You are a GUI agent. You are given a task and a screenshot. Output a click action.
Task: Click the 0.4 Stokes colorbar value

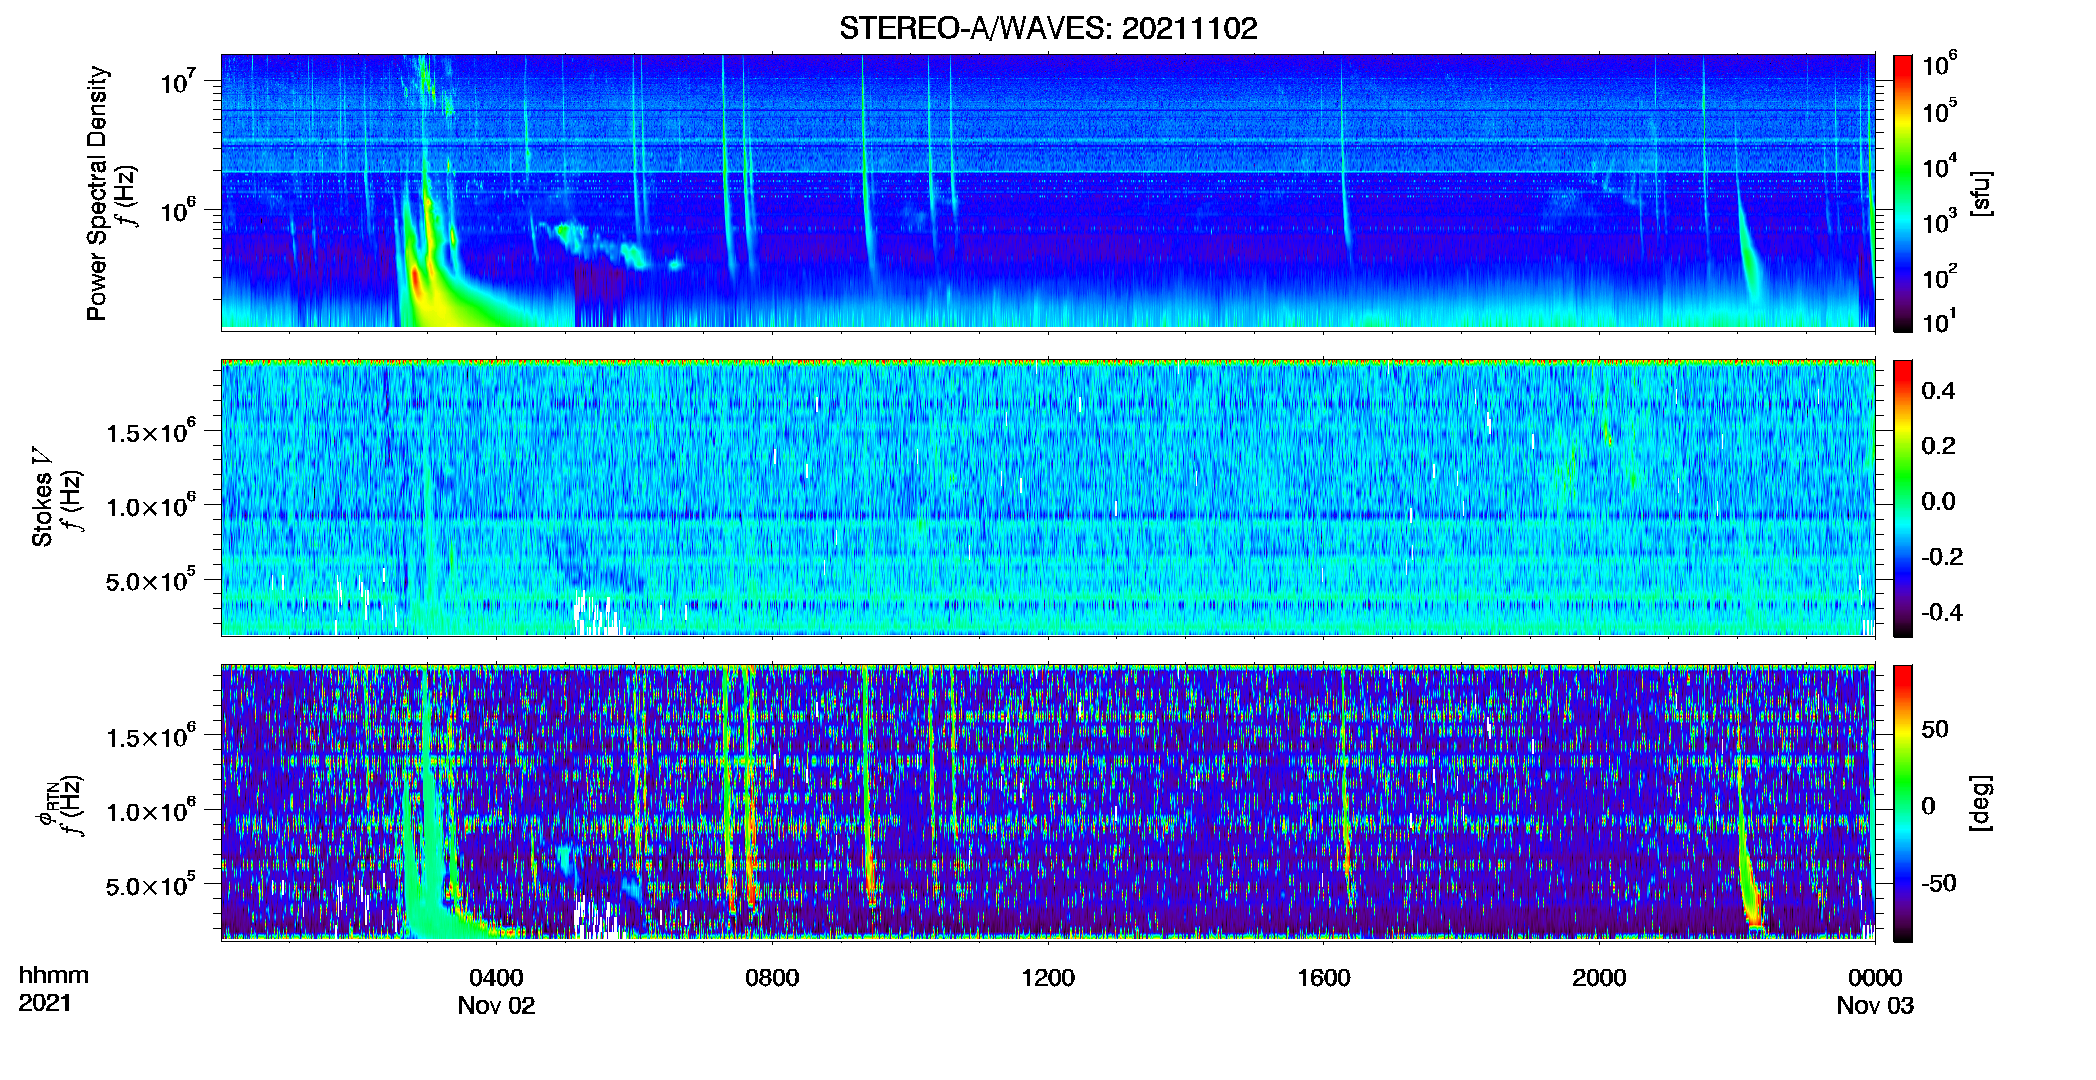click(1938, 391)
